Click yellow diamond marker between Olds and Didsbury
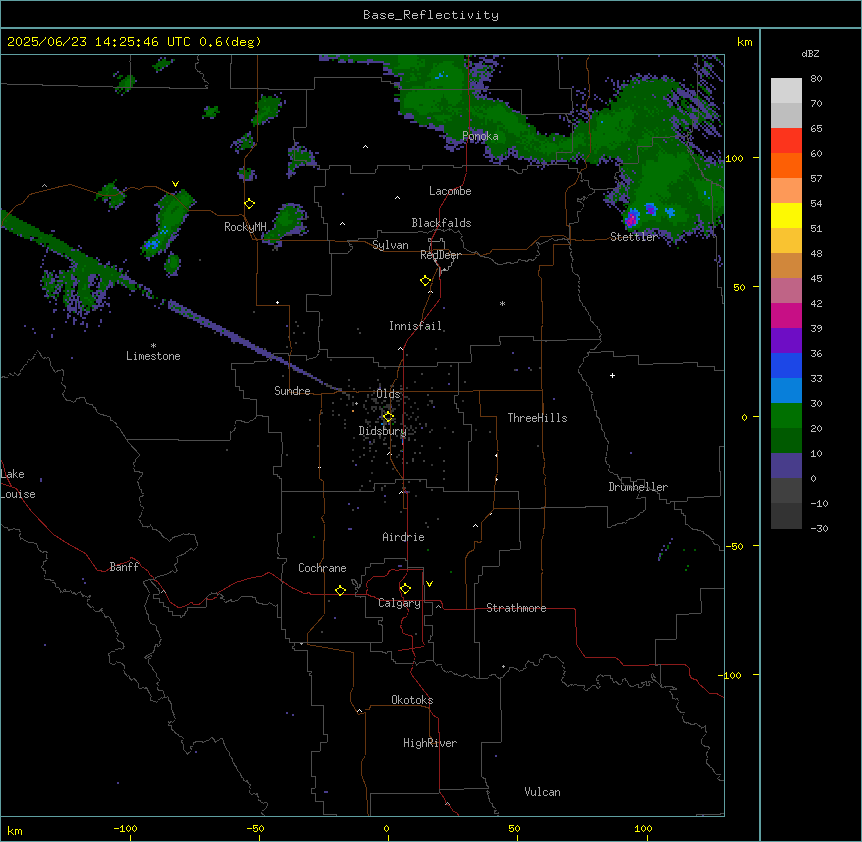The width and height of the screenshot is (862, 842). [x=388, y=417]
